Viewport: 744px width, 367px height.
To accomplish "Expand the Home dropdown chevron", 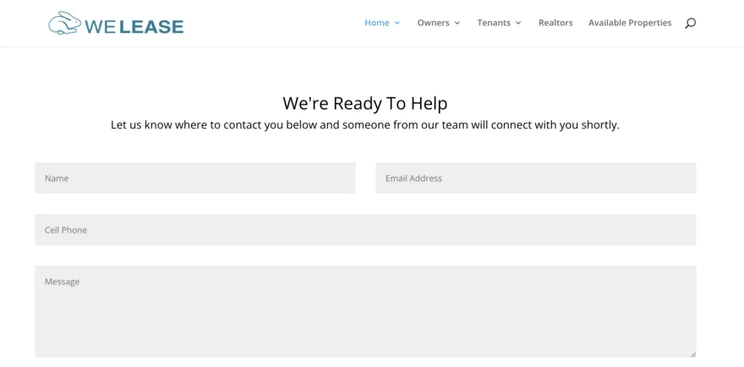I will [x=397, y=23].
